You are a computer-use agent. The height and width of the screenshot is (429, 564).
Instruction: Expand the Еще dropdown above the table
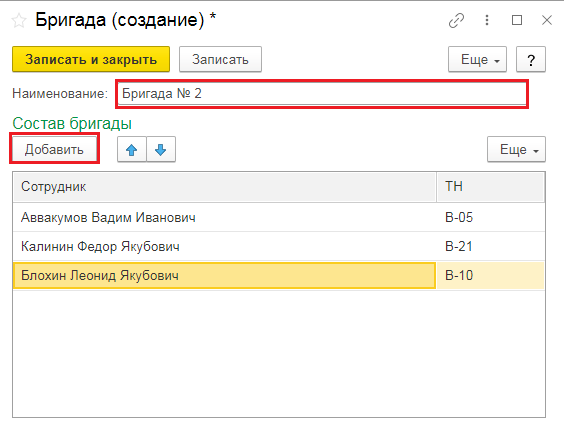point(517,150)
